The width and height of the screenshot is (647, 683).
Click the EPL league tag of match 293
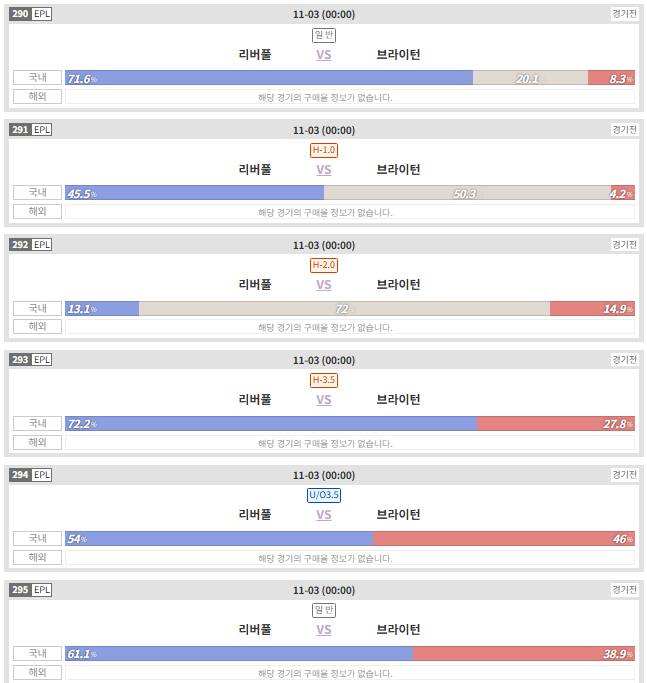[x=42, y=360]
